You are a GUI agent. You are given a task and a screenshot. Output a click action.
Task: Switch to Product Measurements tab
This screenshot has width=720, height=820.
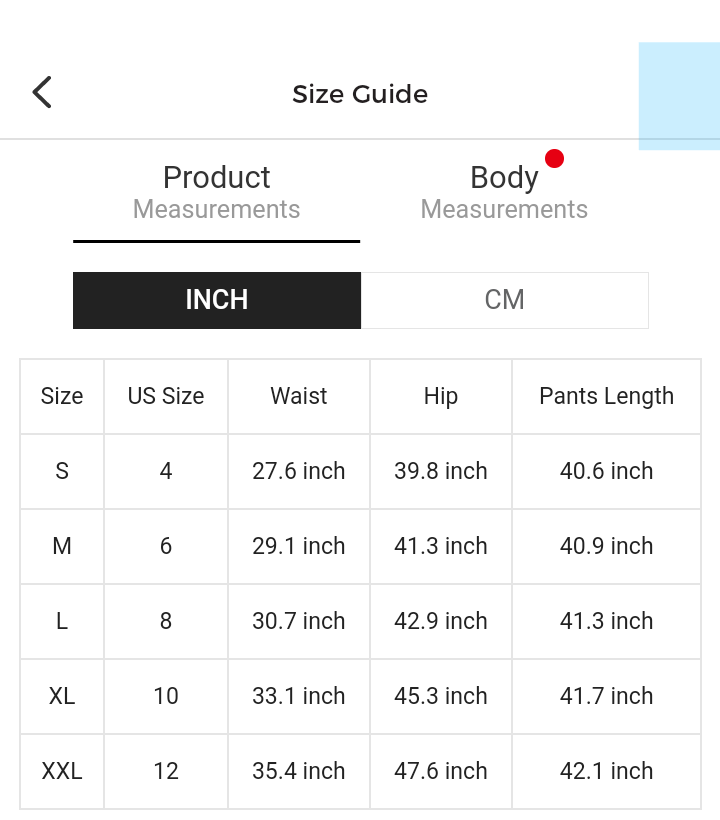pos(216,192)
